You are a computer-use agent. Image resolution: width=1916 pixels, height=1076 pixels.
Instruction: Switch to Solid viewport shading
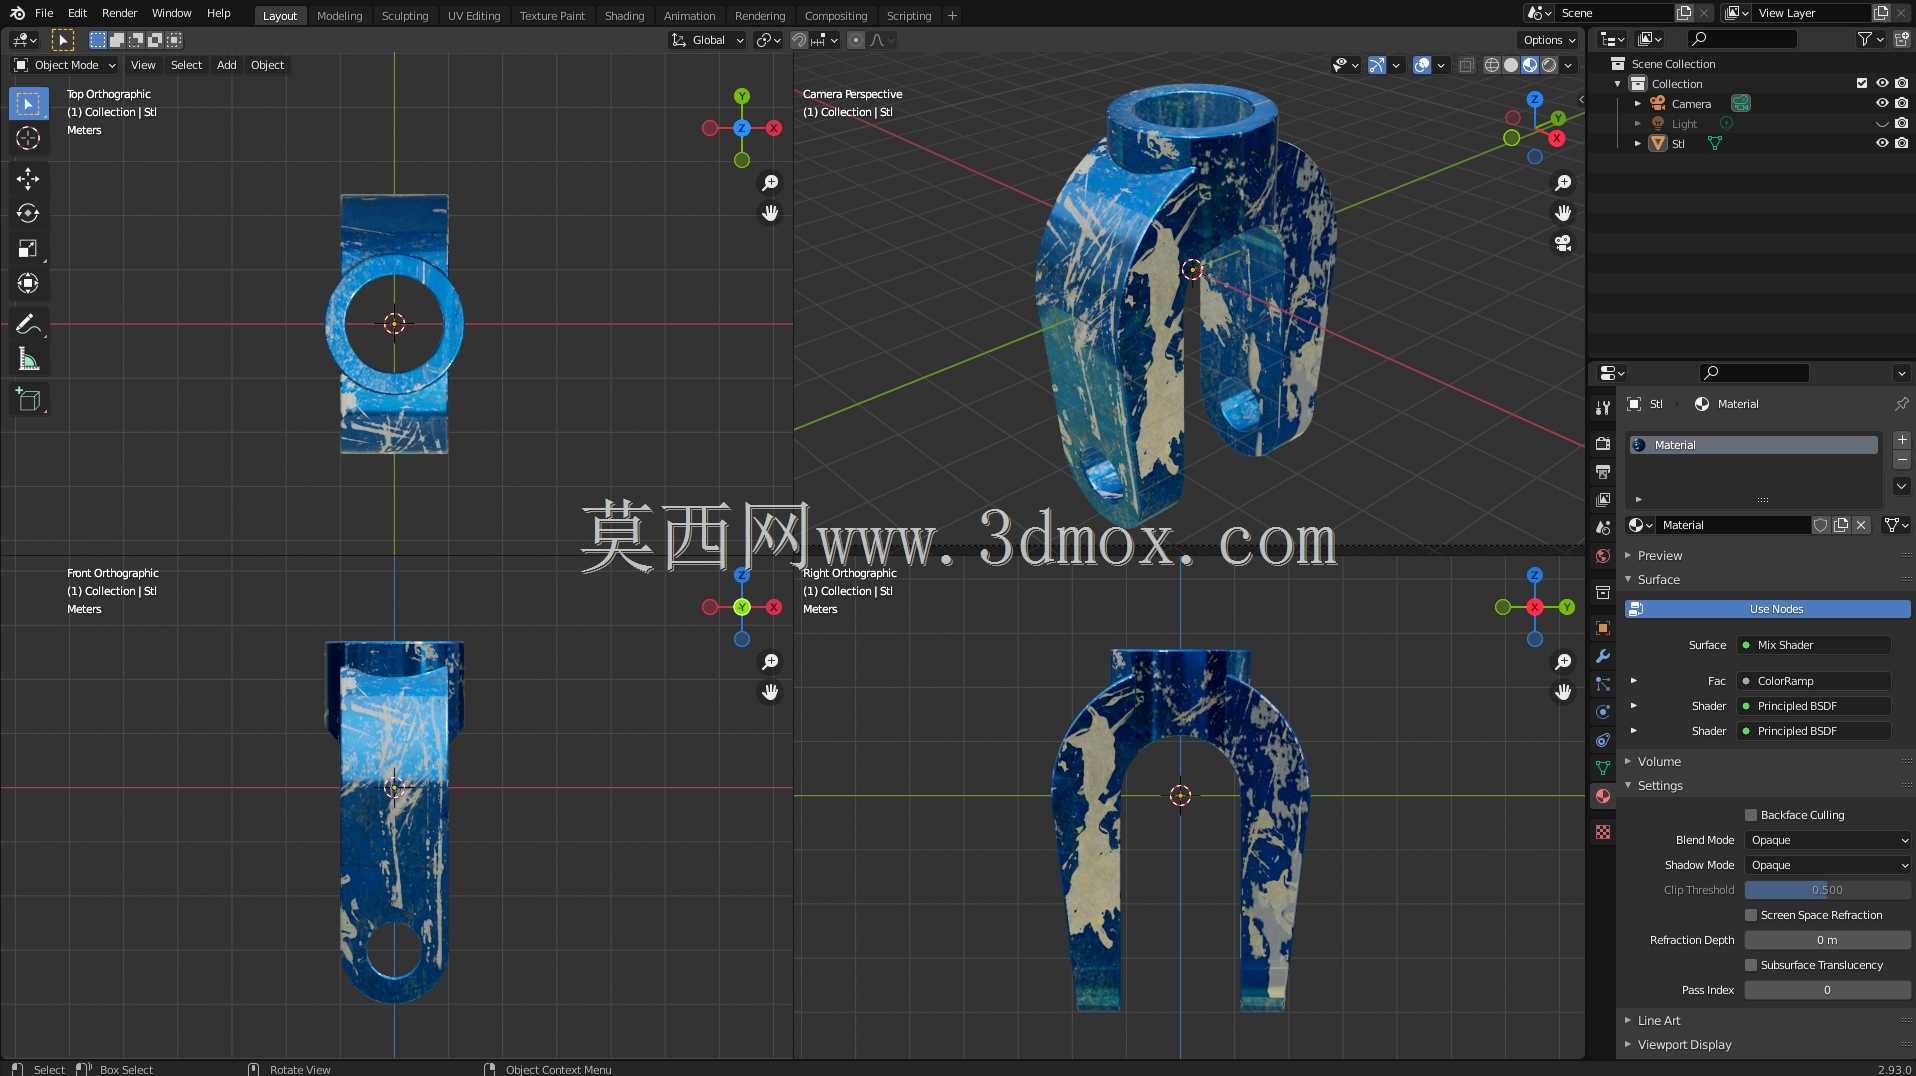point(1511,65)
